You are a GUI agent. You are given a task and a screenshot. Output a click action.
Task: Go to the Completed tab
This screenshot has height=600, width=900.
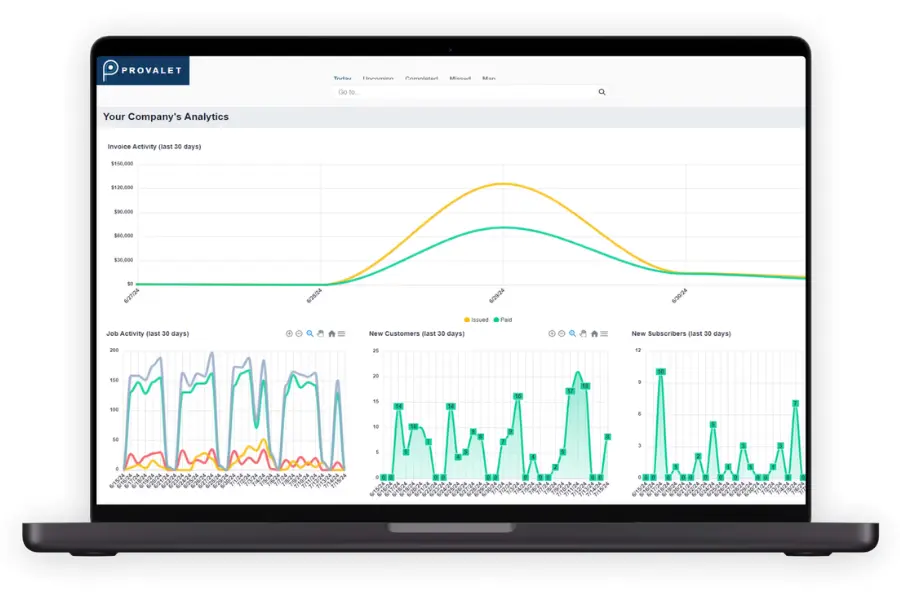[421, 78]
